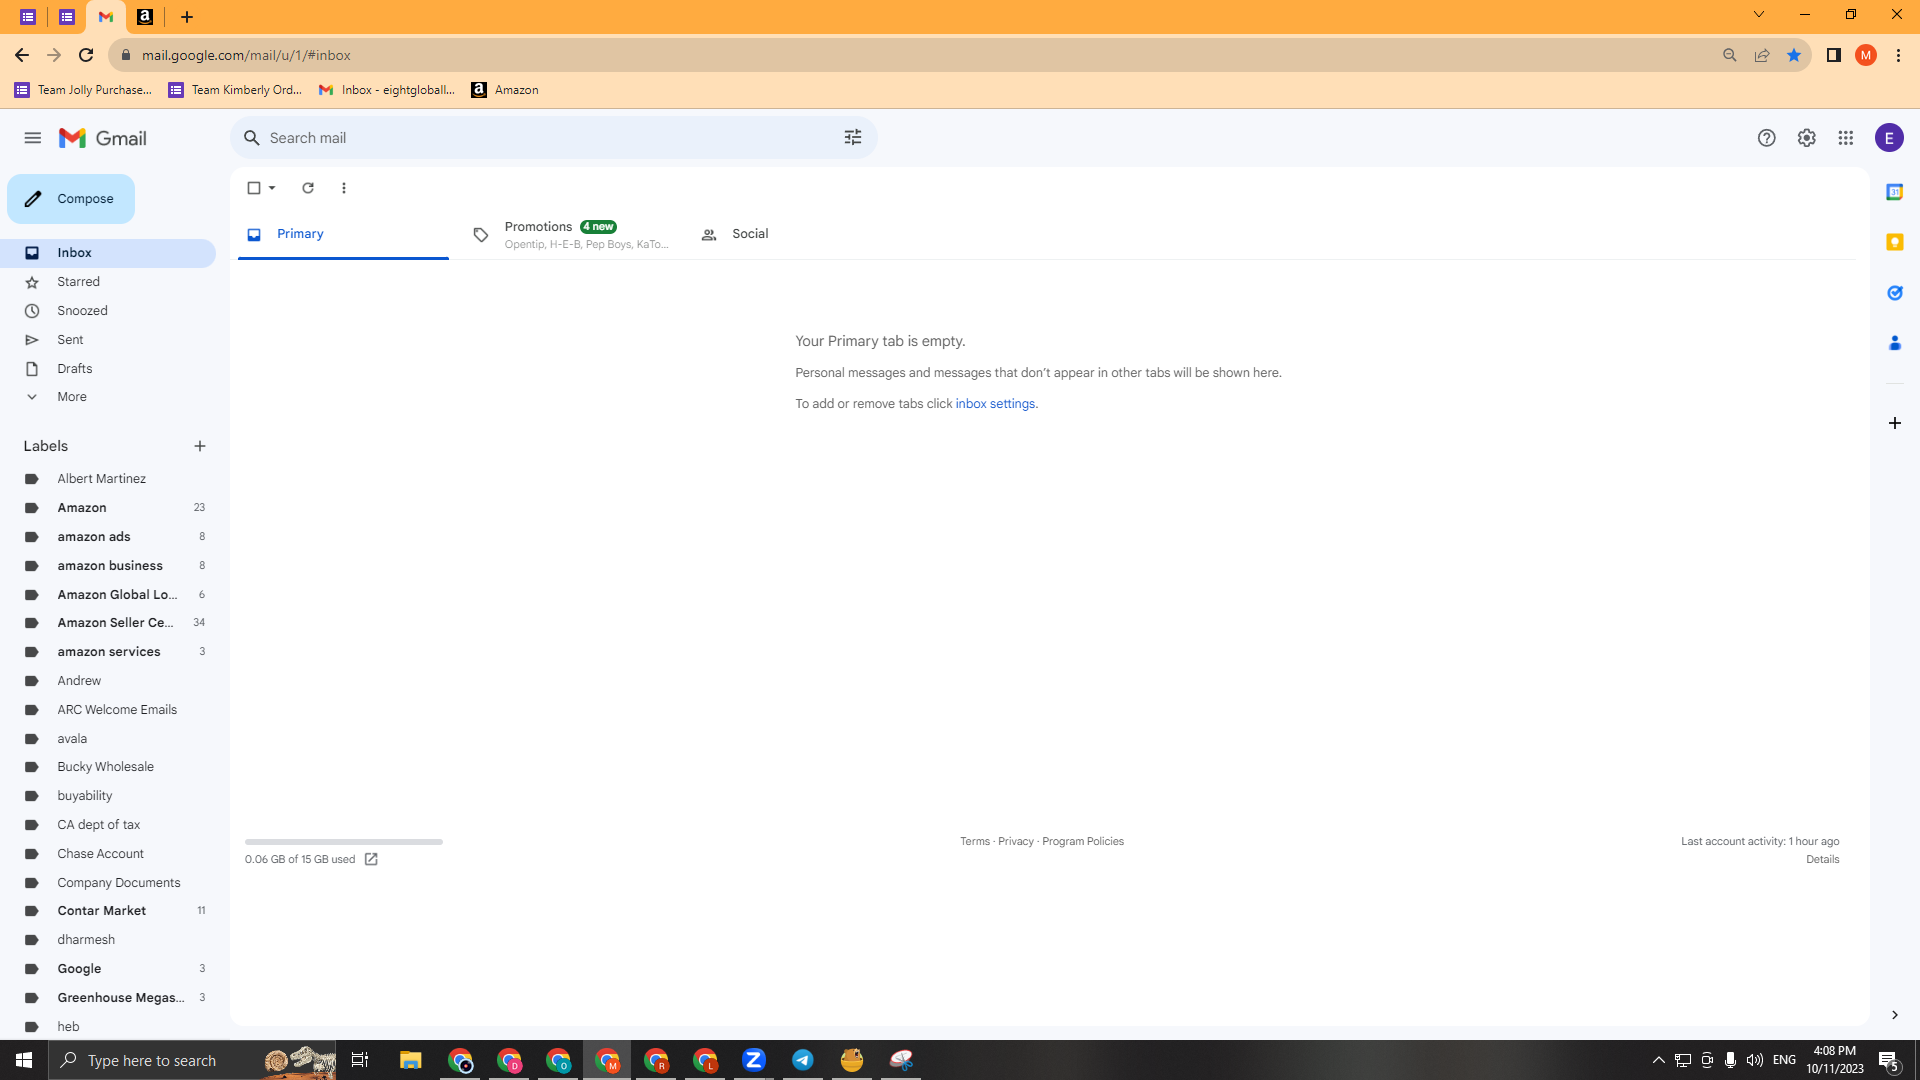Refresh the inbox
The width and height of the screenshot is (1920, 1080).
point(308,188)
